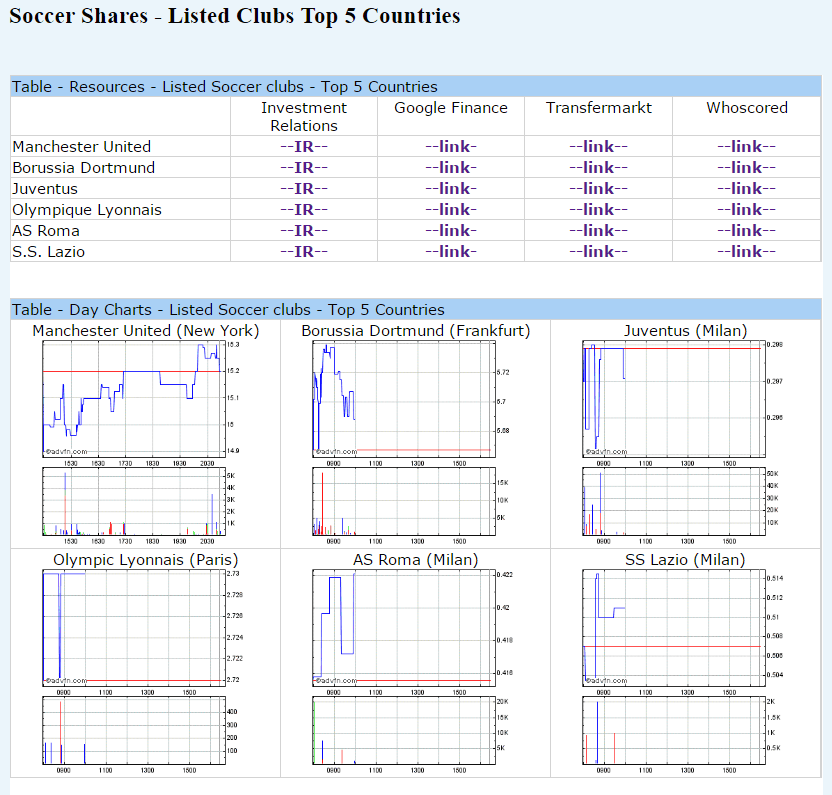The image size is (832, 795).
Task: Open AS Roma Whoscored link
Action: coord(747,231)
